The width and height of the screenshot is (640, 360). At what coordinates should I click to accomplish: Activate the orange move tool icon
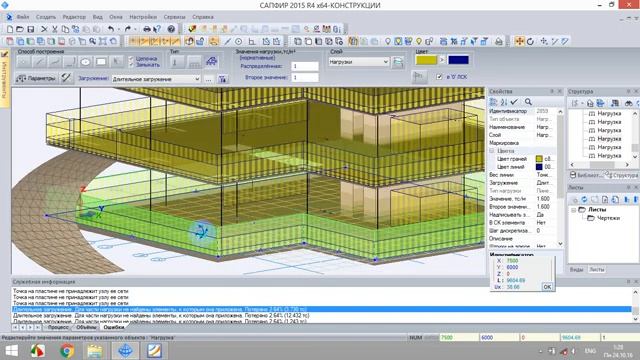pyautogui.click(x=519, y=41)
